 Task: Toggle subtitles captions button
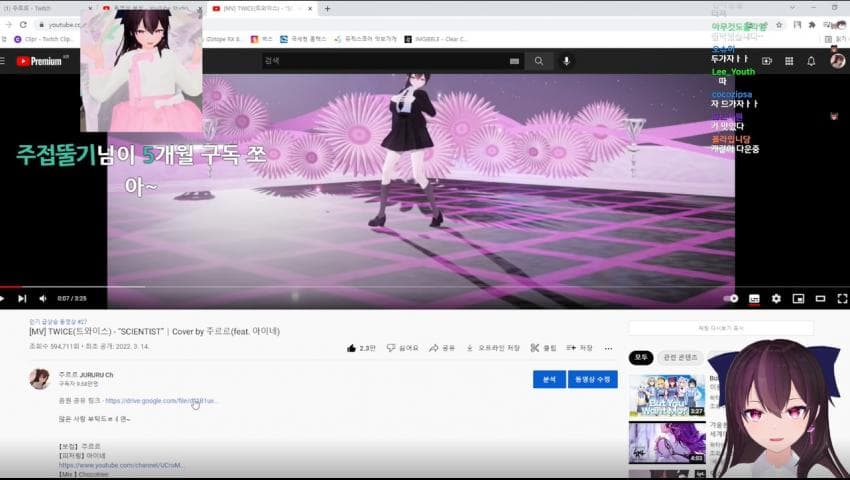point(754,298)
